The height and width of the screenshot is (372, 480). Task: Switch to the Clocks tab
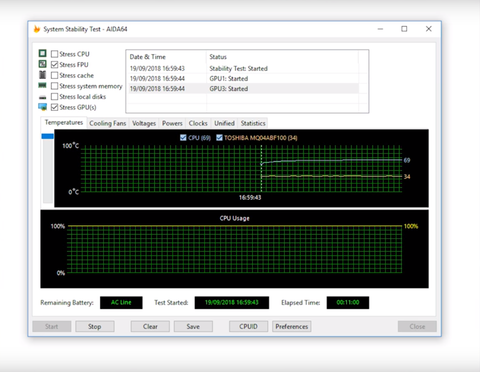point(198,123)
